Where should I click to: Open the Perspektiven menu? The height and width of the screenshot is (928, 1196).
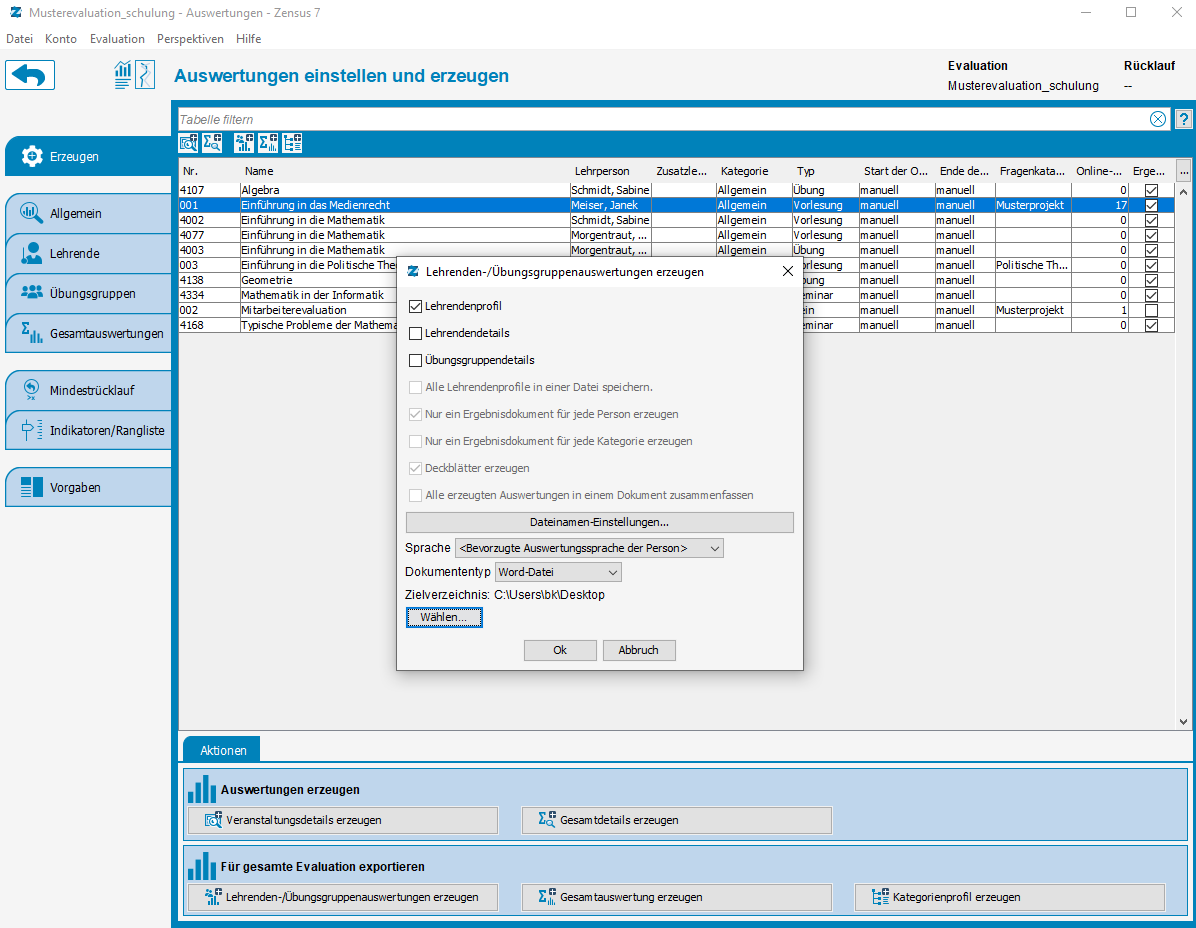coord(190,39)
